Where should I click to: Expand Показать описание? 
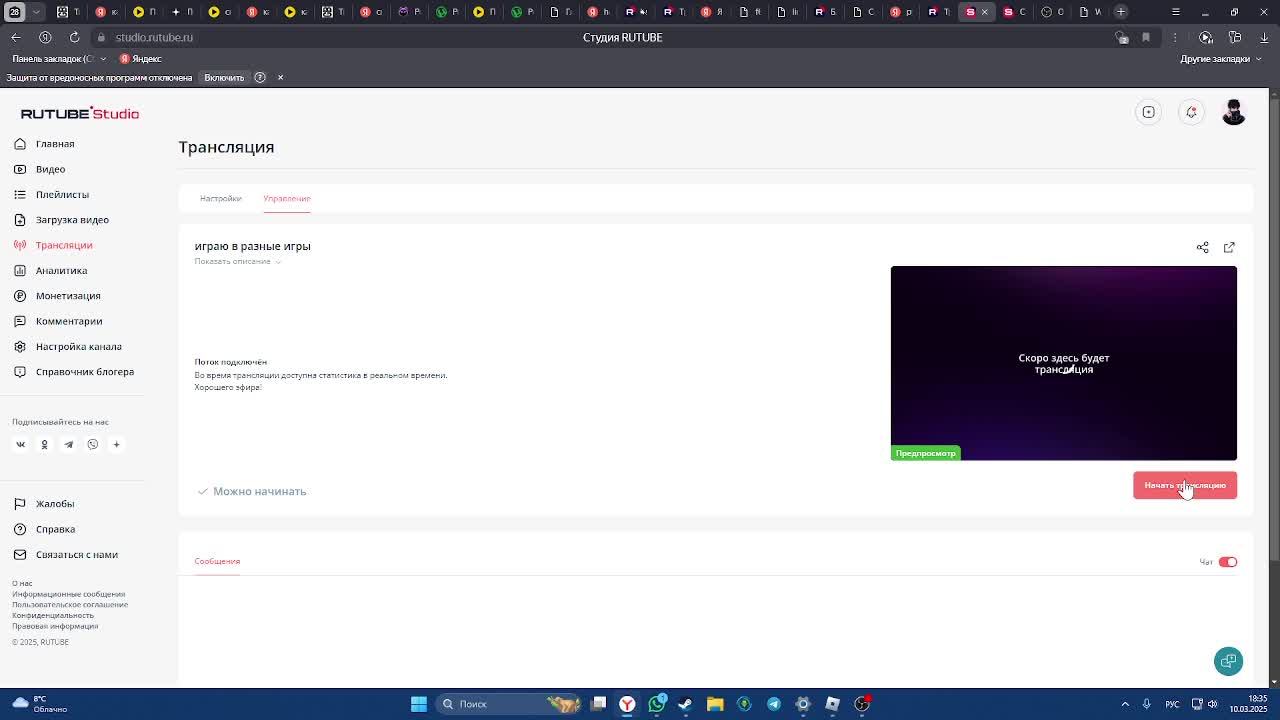[238, 262]
